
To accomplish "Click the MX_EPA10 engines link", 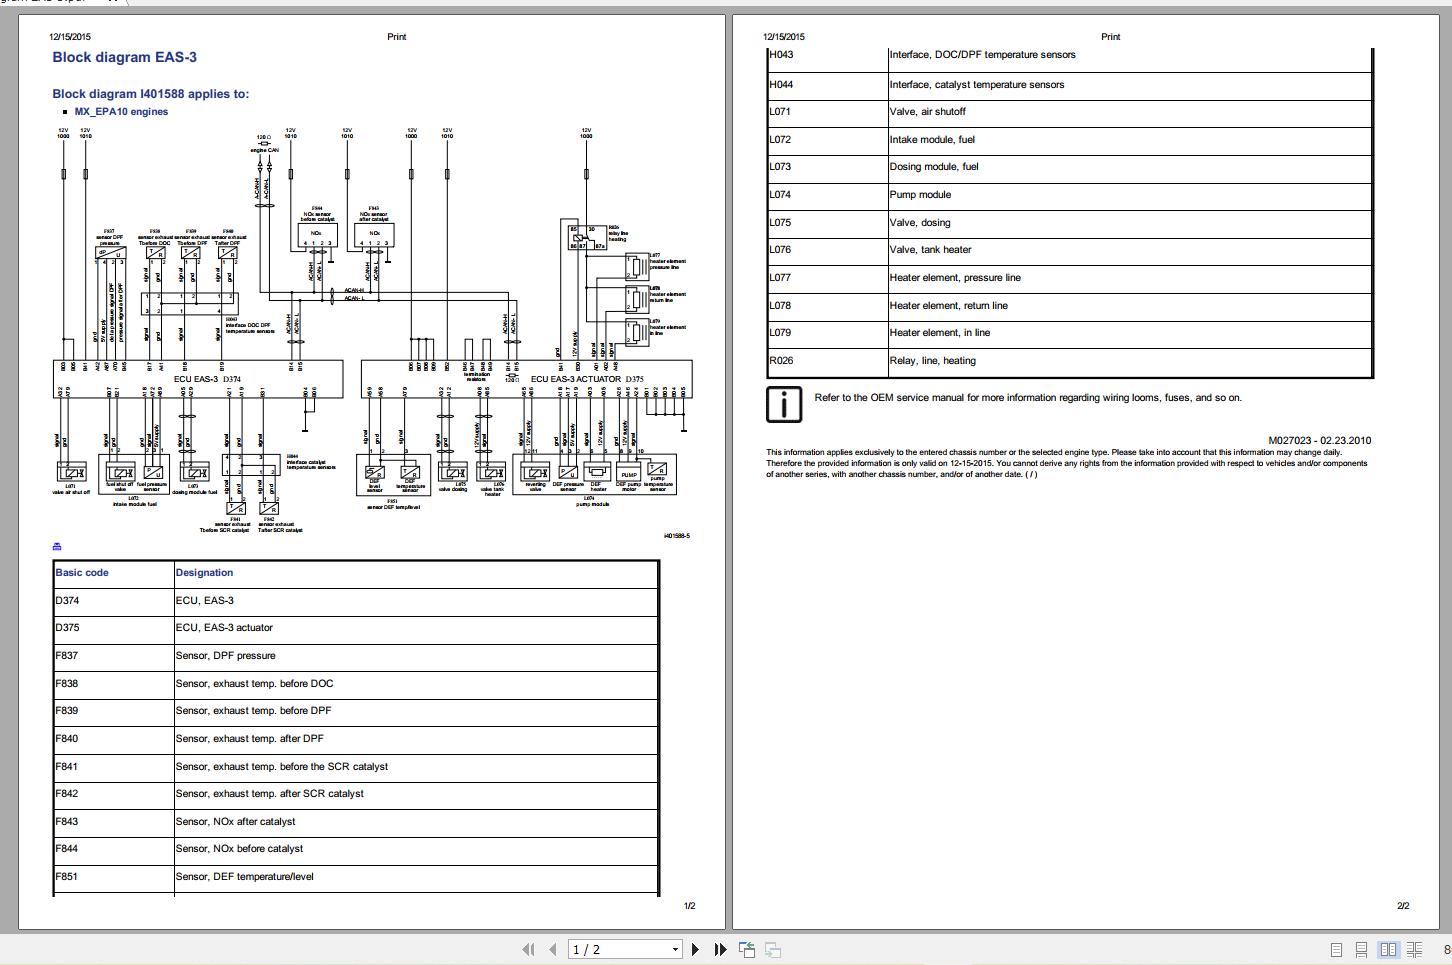I will tap(120, 112).
